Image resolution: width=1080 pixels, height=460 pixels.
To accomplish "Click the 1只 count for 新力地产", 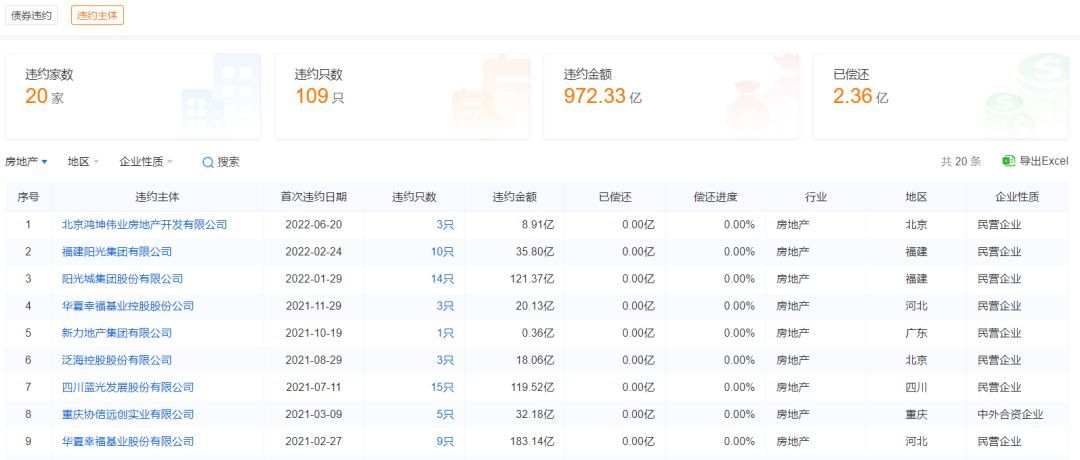I will coord(445,333).
